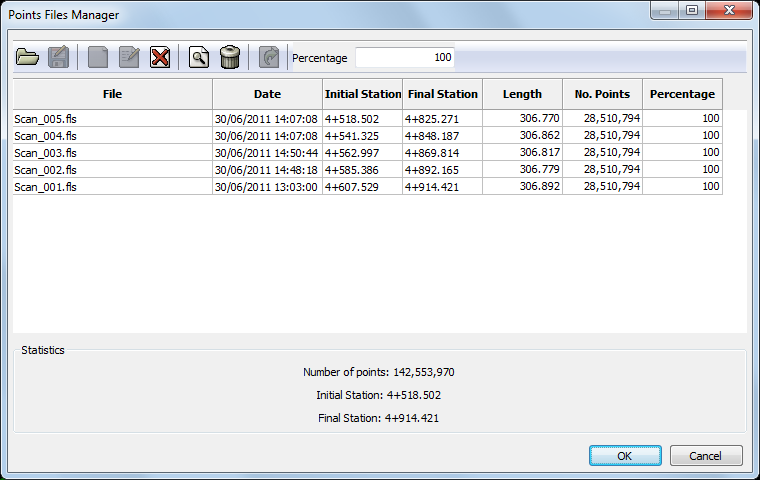Select the Scan_001.fls file entry
This screenshot has width=760, height=480.
112,187
